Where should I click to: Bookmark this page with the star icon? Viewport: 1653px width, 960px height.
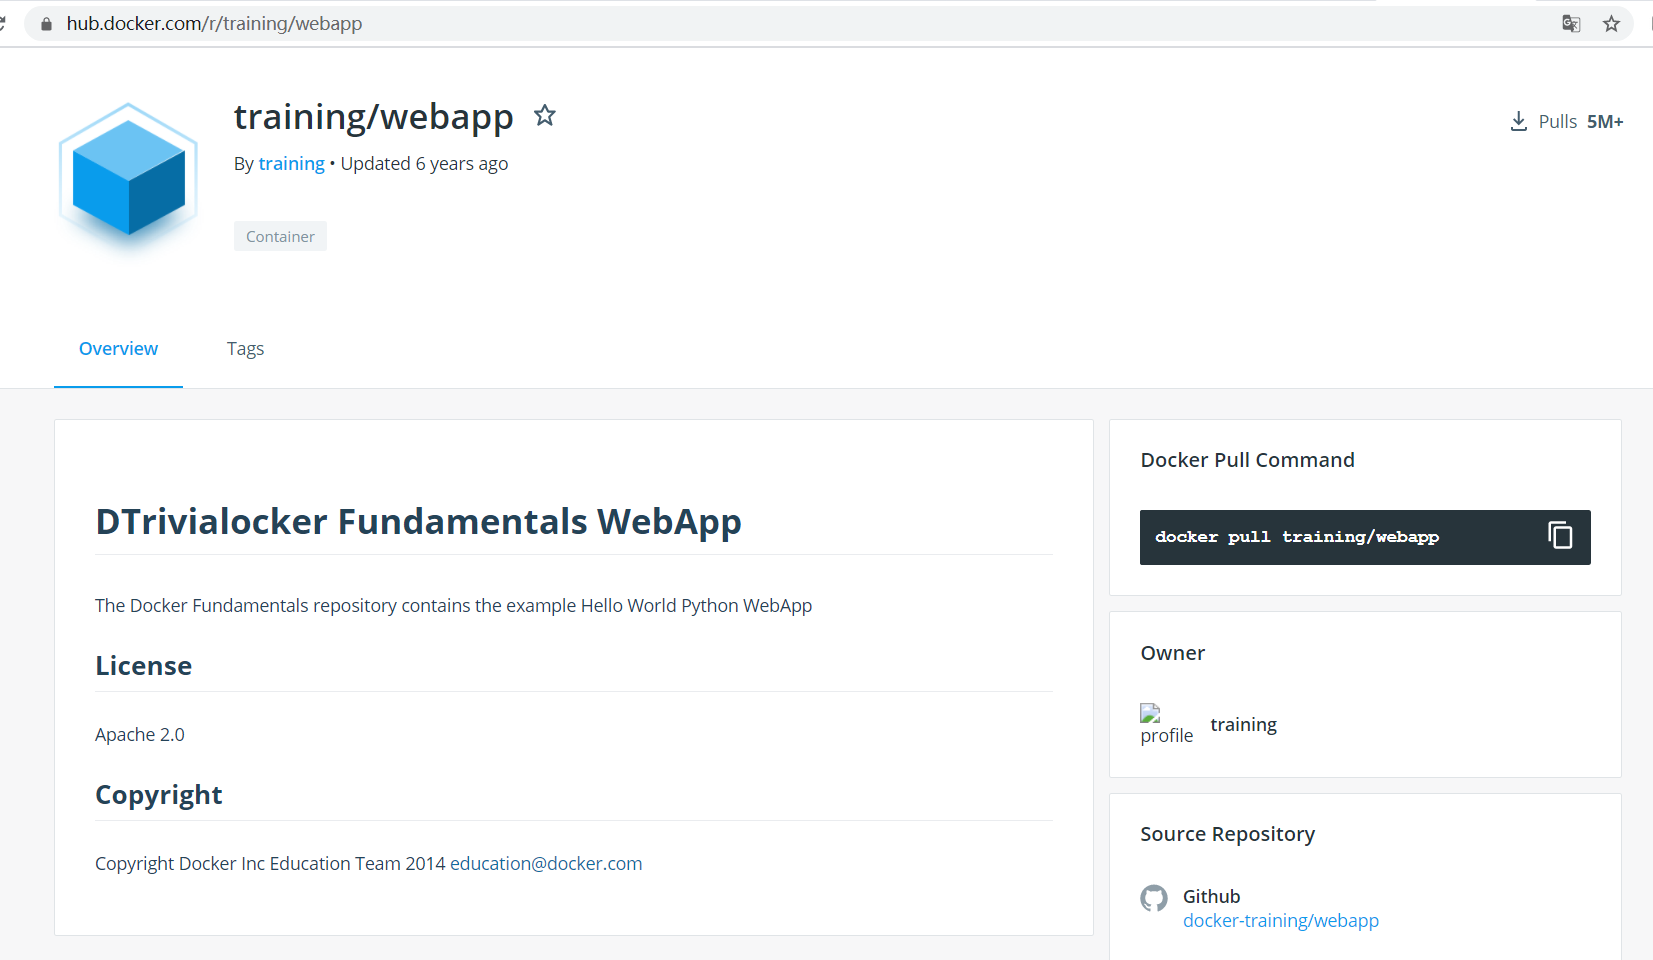point(1611,24)
